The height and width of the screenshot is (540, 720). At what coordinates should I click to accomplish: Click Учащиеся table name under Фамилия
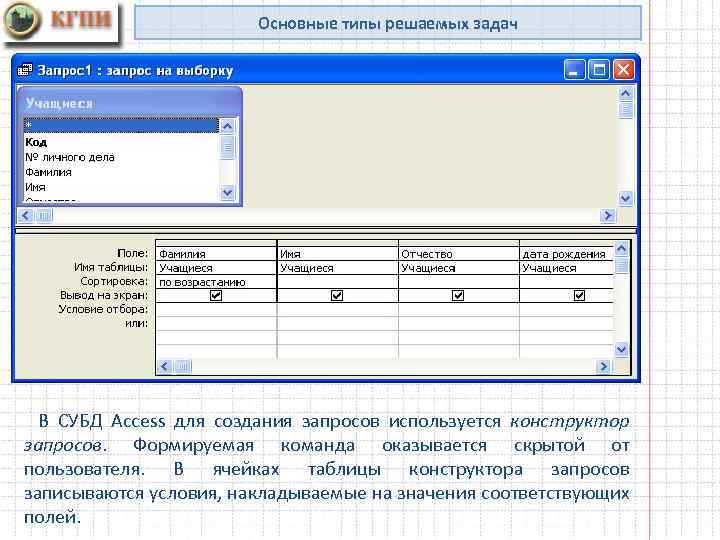(216, 268)
